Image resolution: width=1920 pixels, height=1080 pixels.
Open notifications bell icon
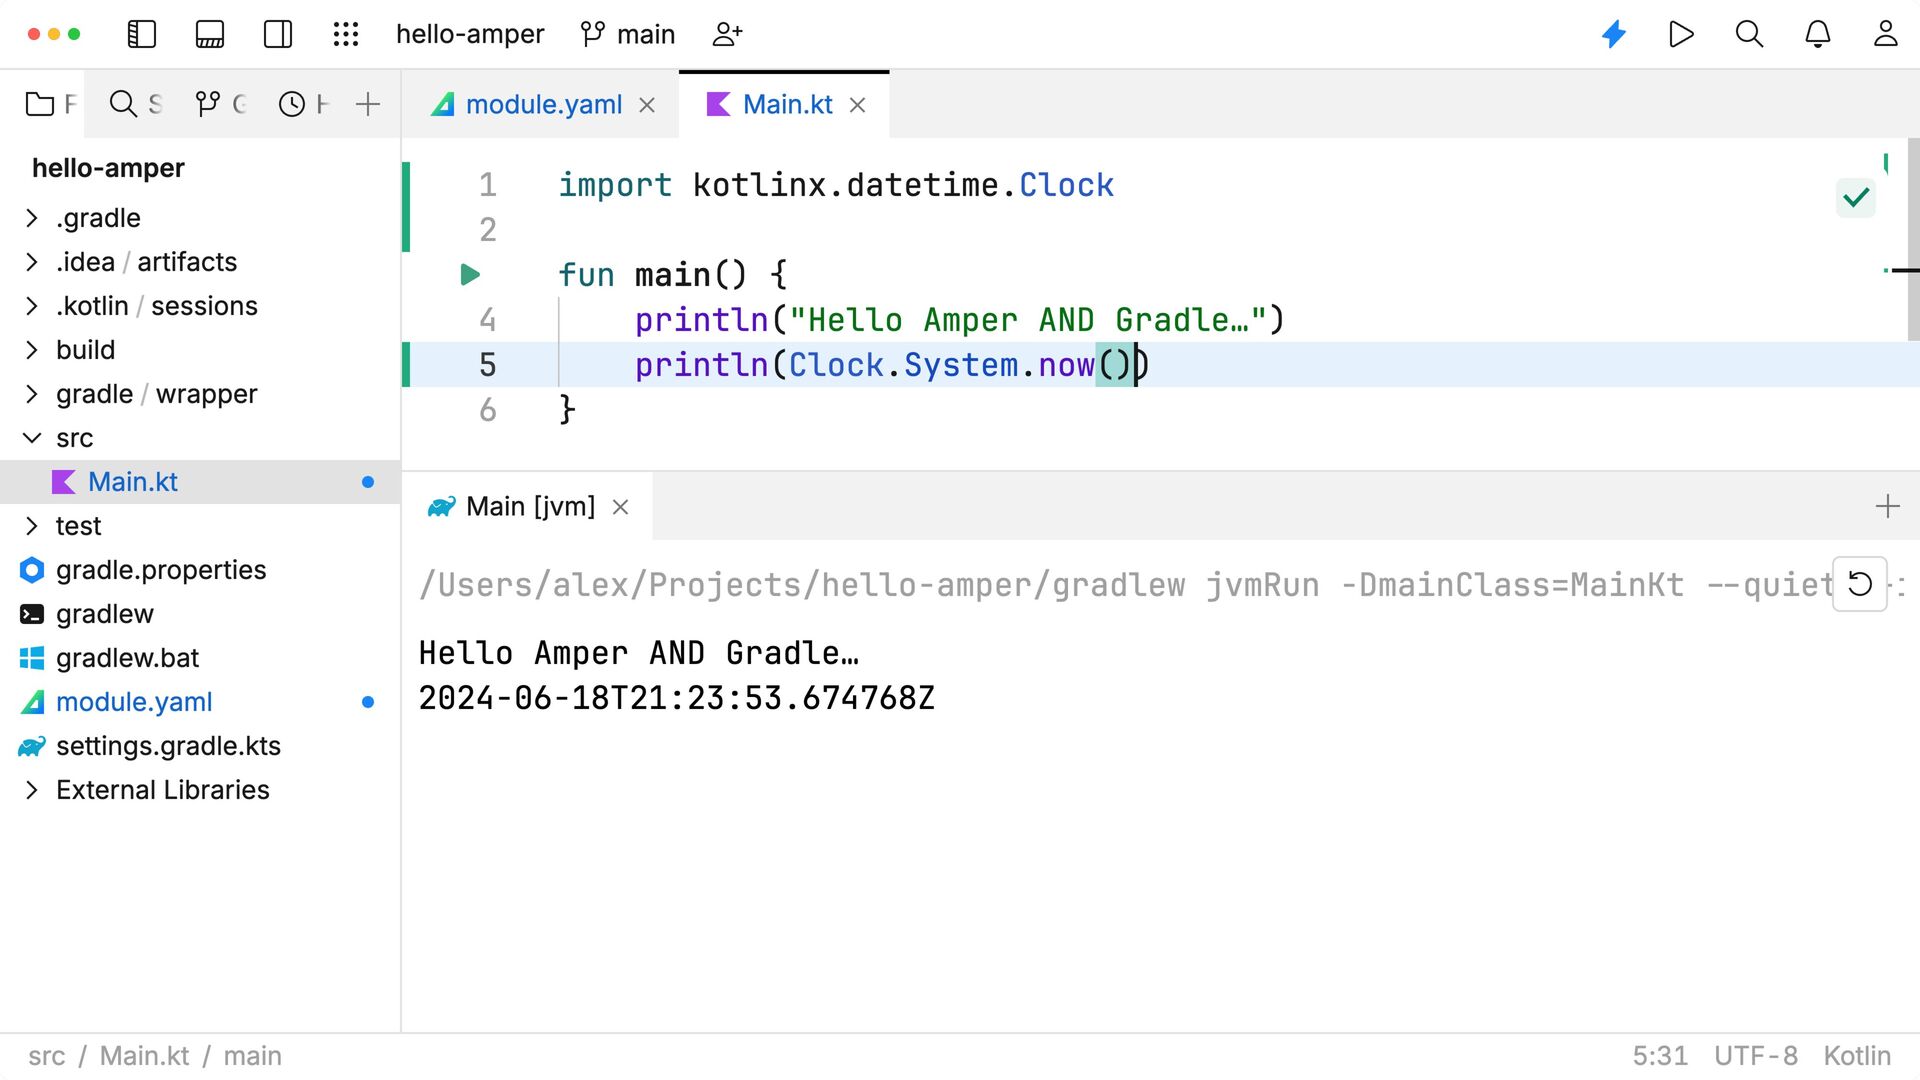pyautogui.click(x=1817, y=34)
